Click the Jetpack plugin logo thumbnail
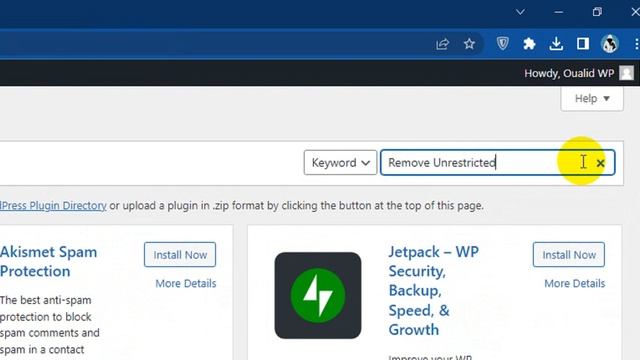This screenshot has height=360, width=640. point(318,295)
